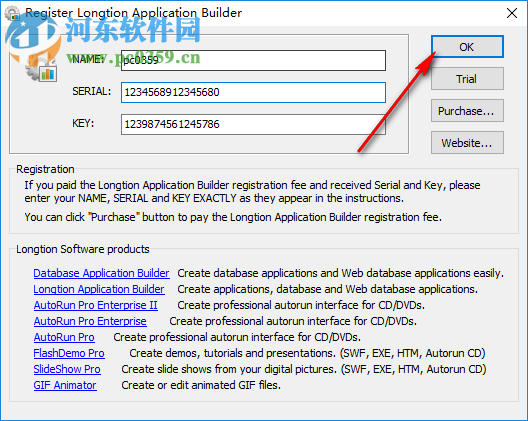The width and height of the screenshot is (528, 421).
Task: Click the "Registration" group label
Action: (45, 169)
